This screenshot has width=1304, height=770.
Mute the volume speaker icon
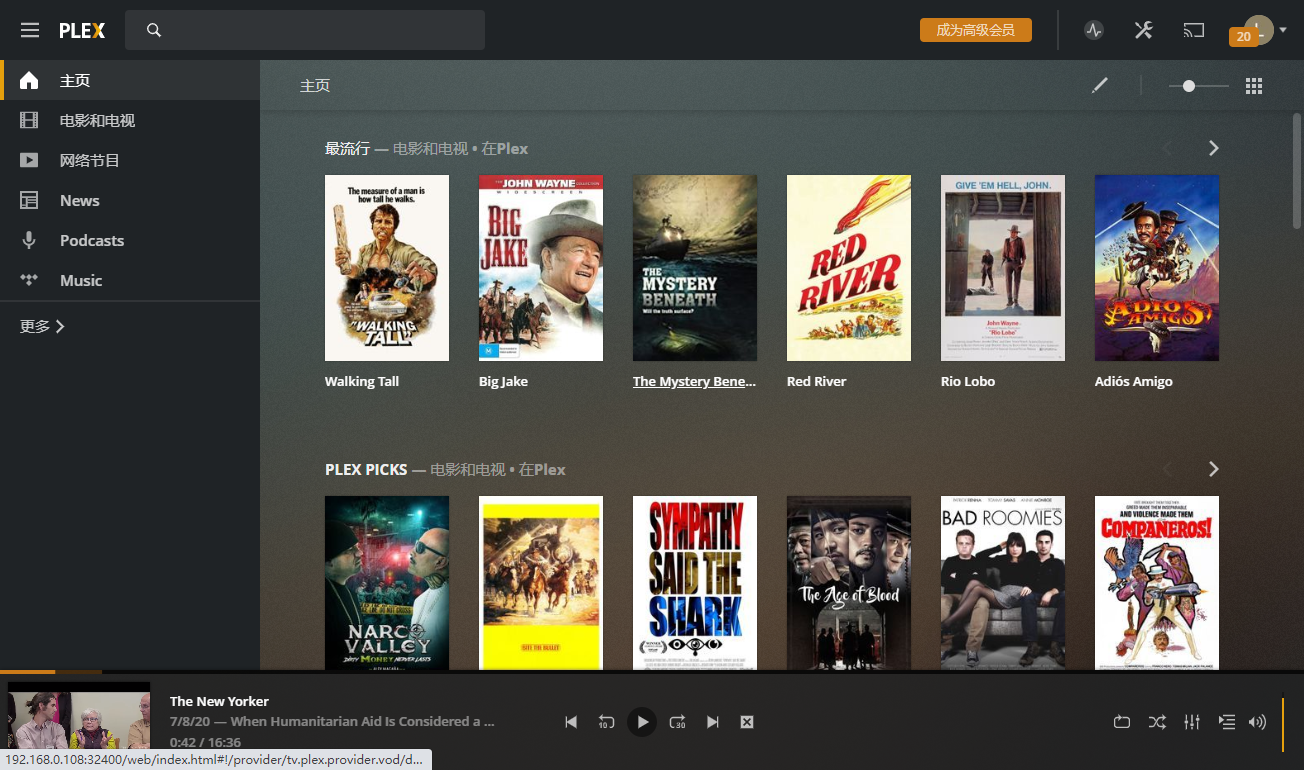[1258, 722]
